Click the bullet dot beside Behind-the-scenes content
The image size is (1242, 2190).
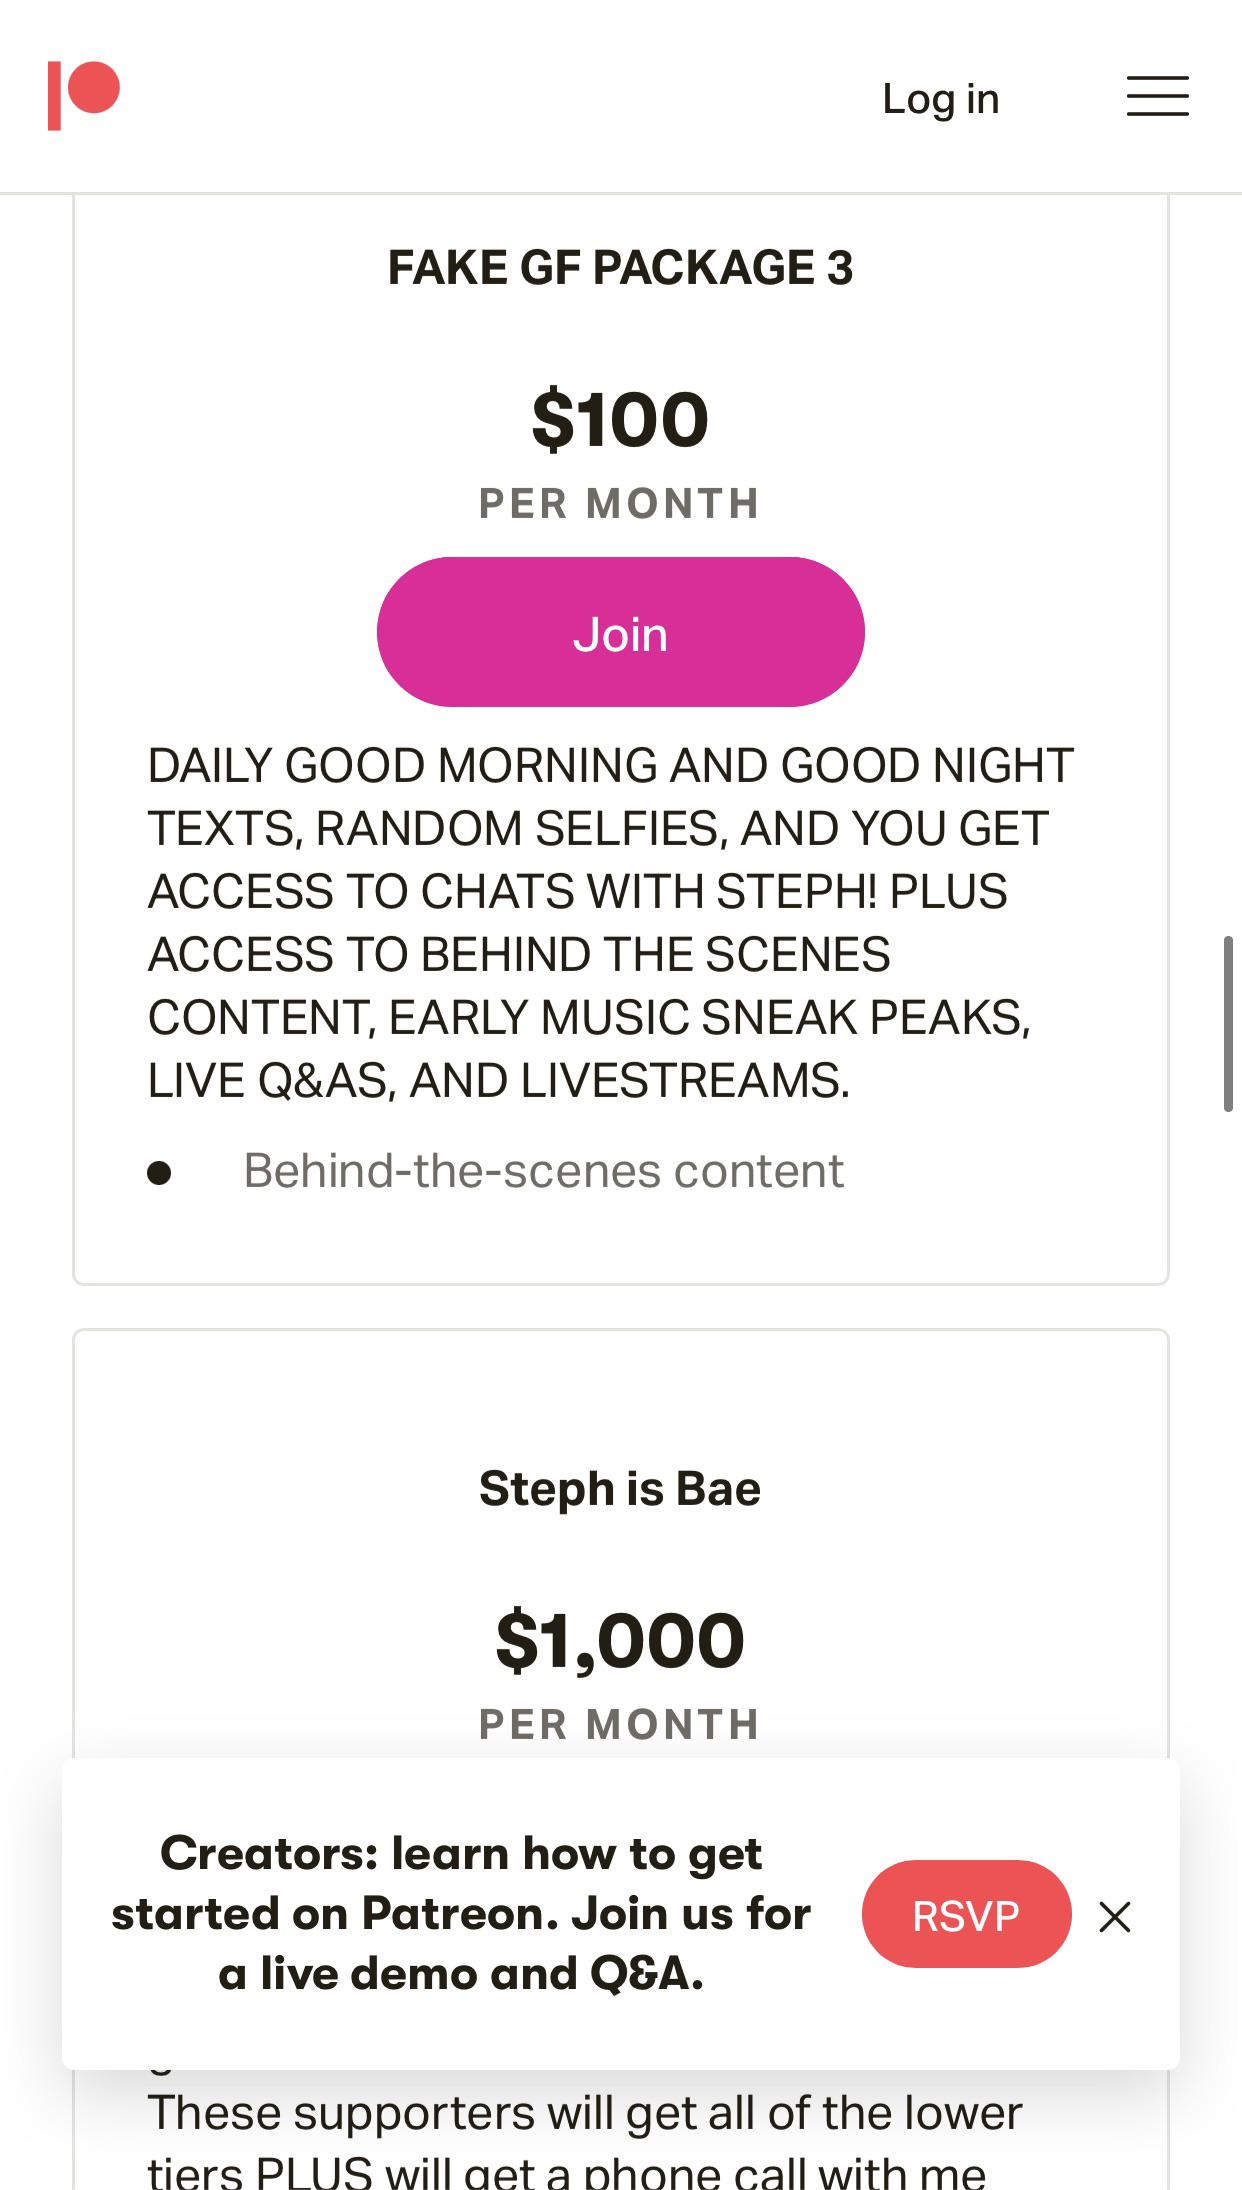pyautogui.click(x=159, y=1172)
